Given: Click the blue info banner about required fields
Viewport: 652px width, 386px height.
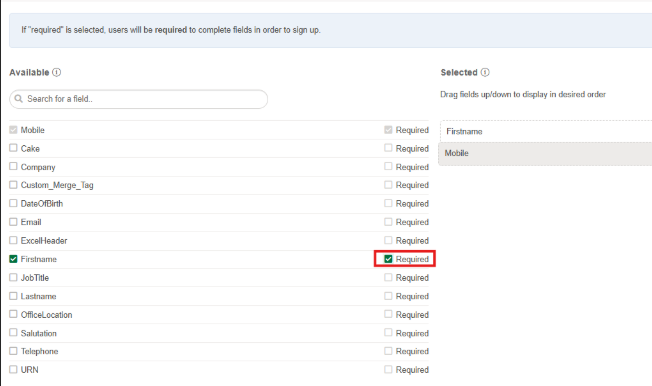Looking at the screenshot, I should (331, 30).
